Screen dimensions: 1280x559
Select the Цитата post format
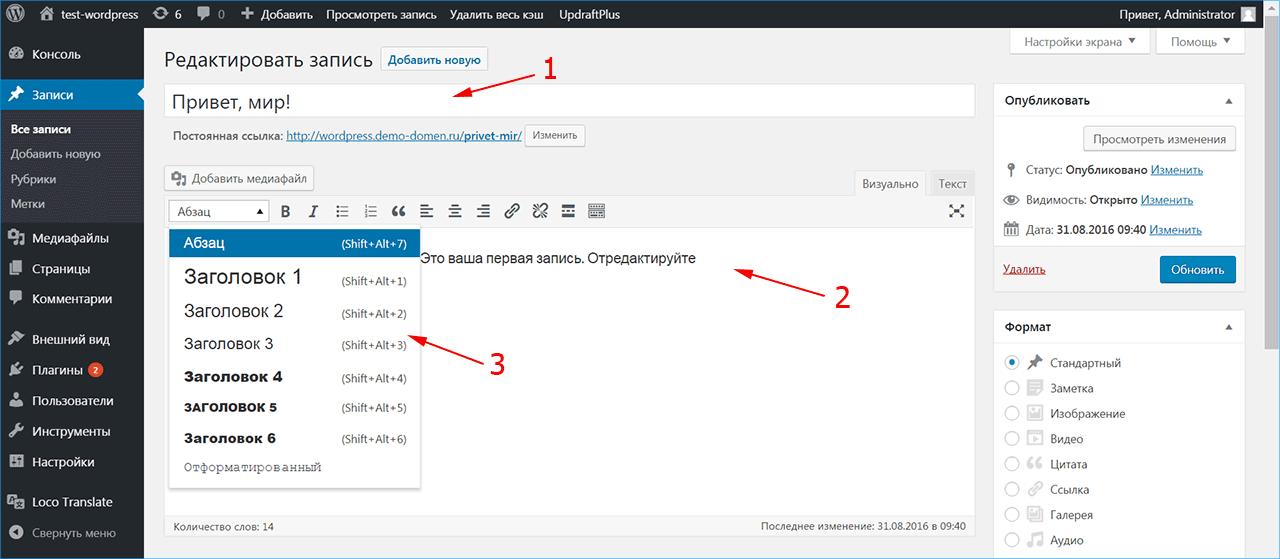click(x=1012, y=464)
